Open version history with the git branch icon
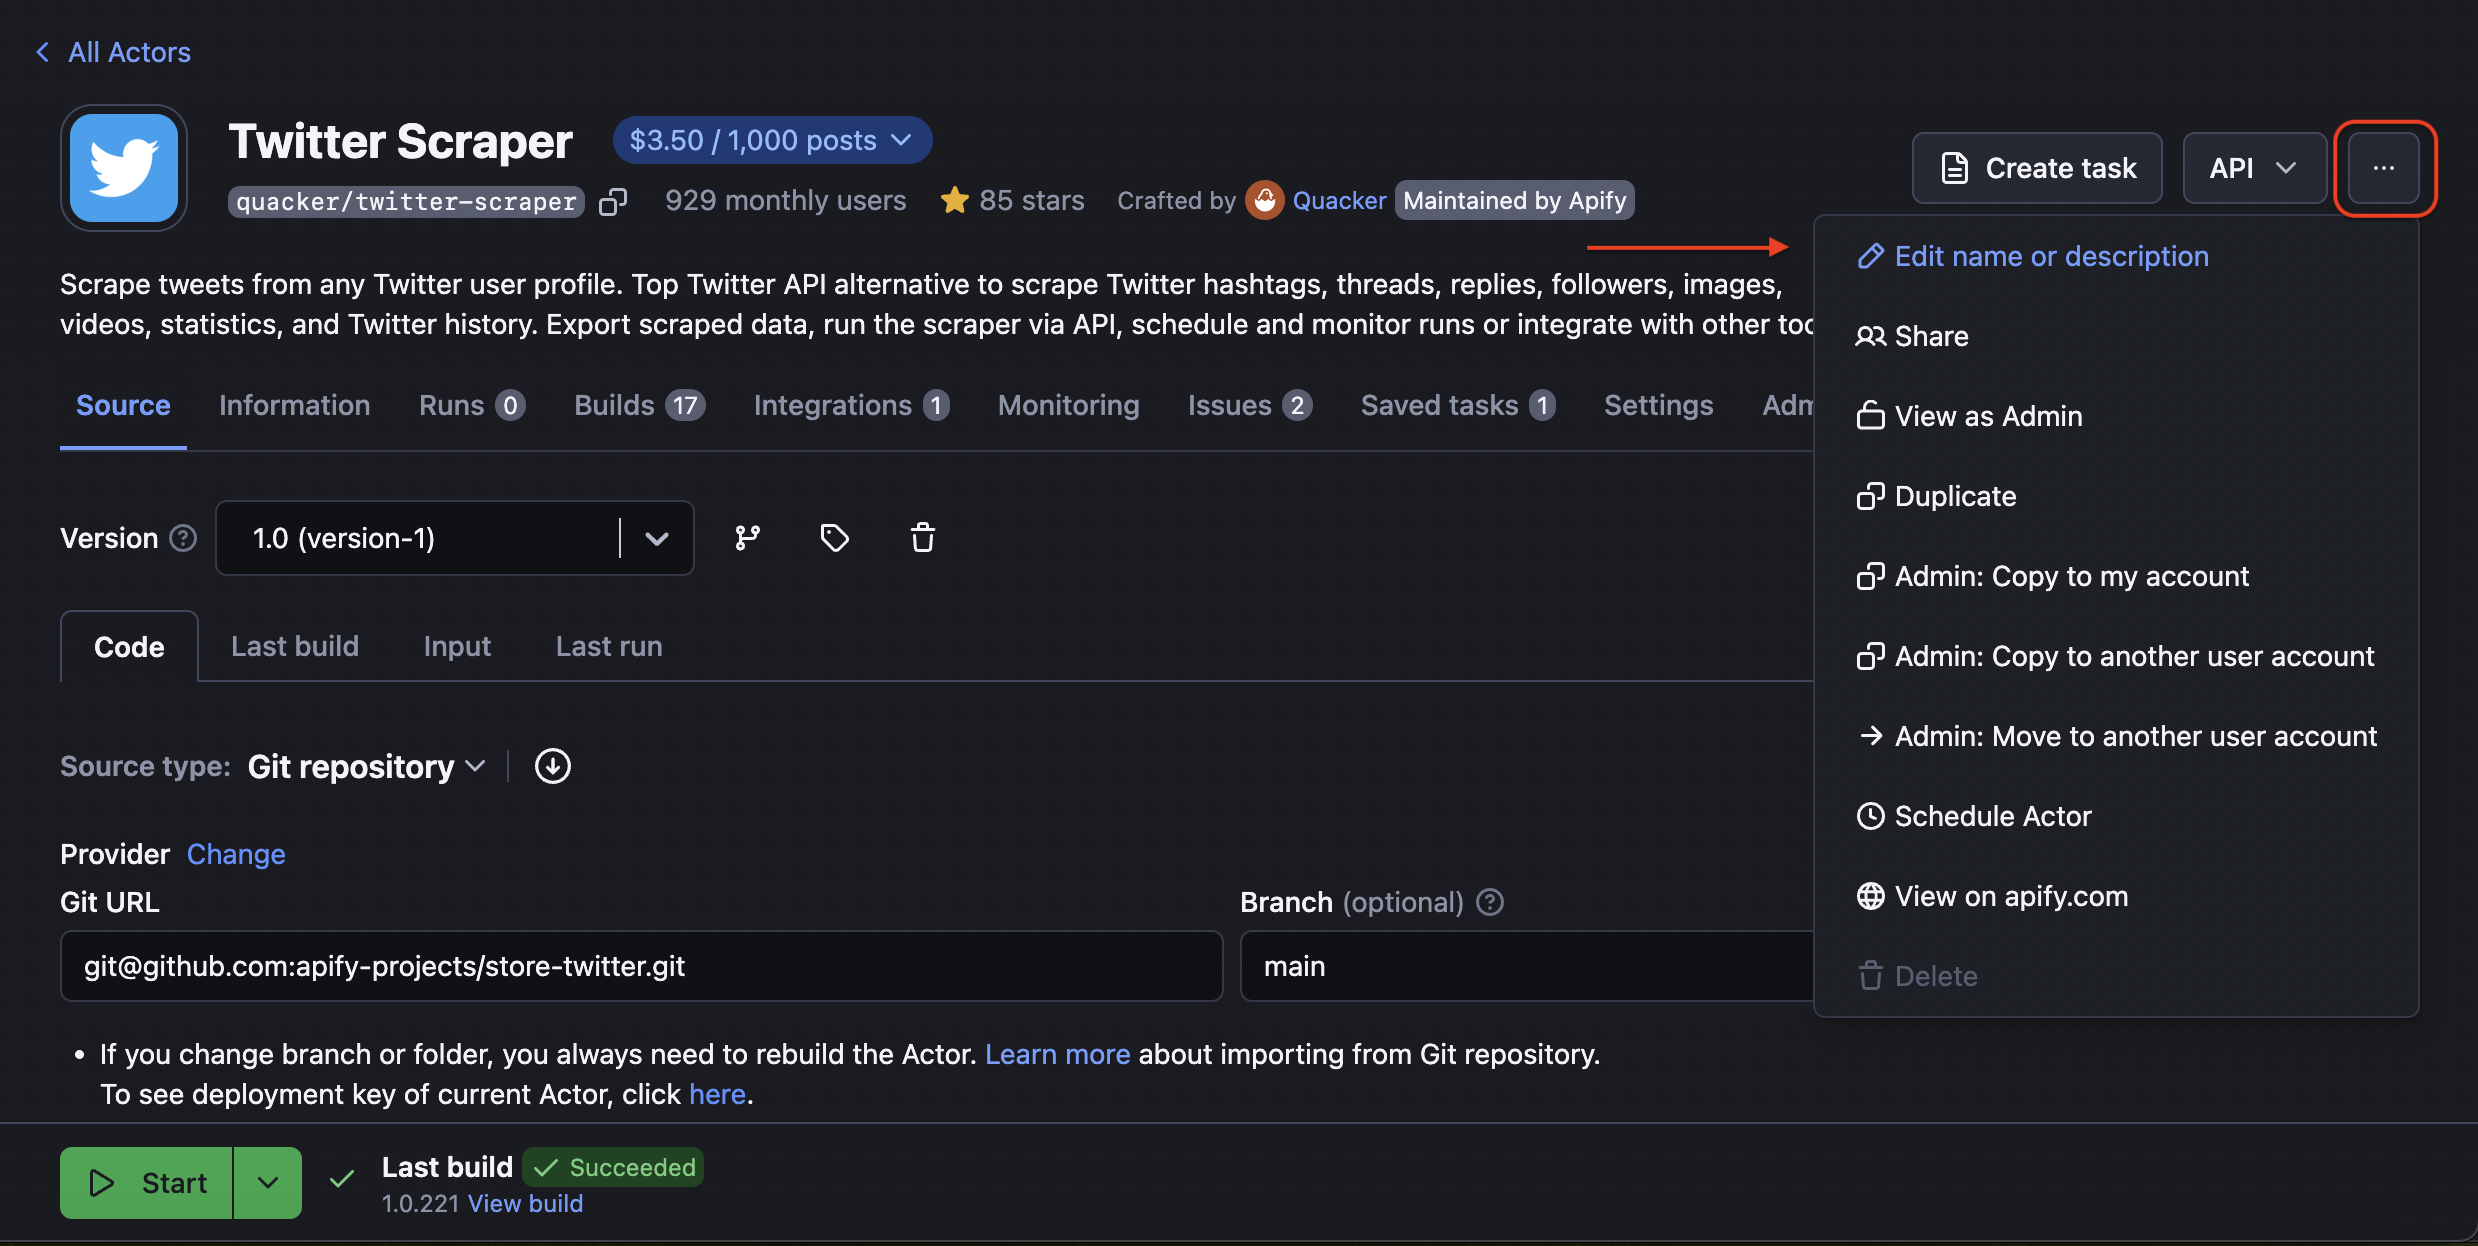This screenshot has height=1246, width=2478. click(747, 537)
